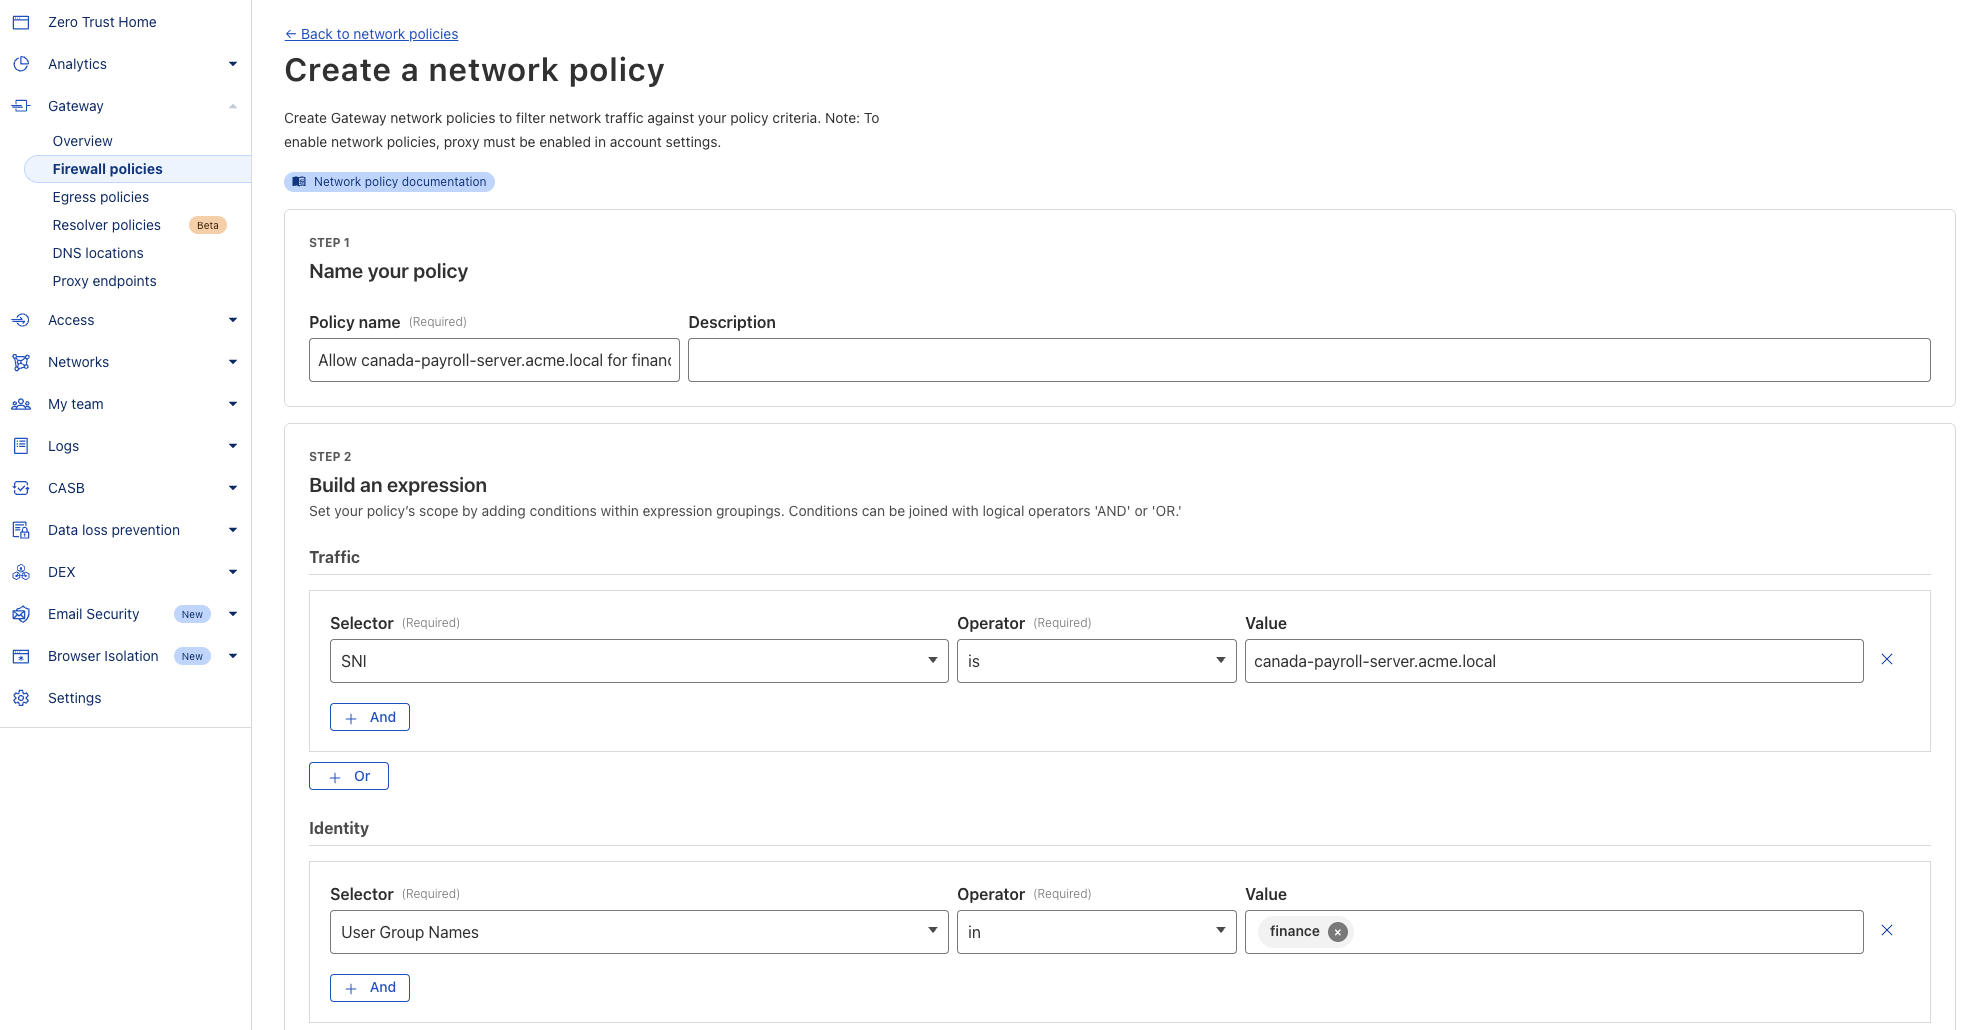Expand the Access sidebar section
Image resolution: width=1978 pixels, height=1030 pixels.
(x=232, y=320)
